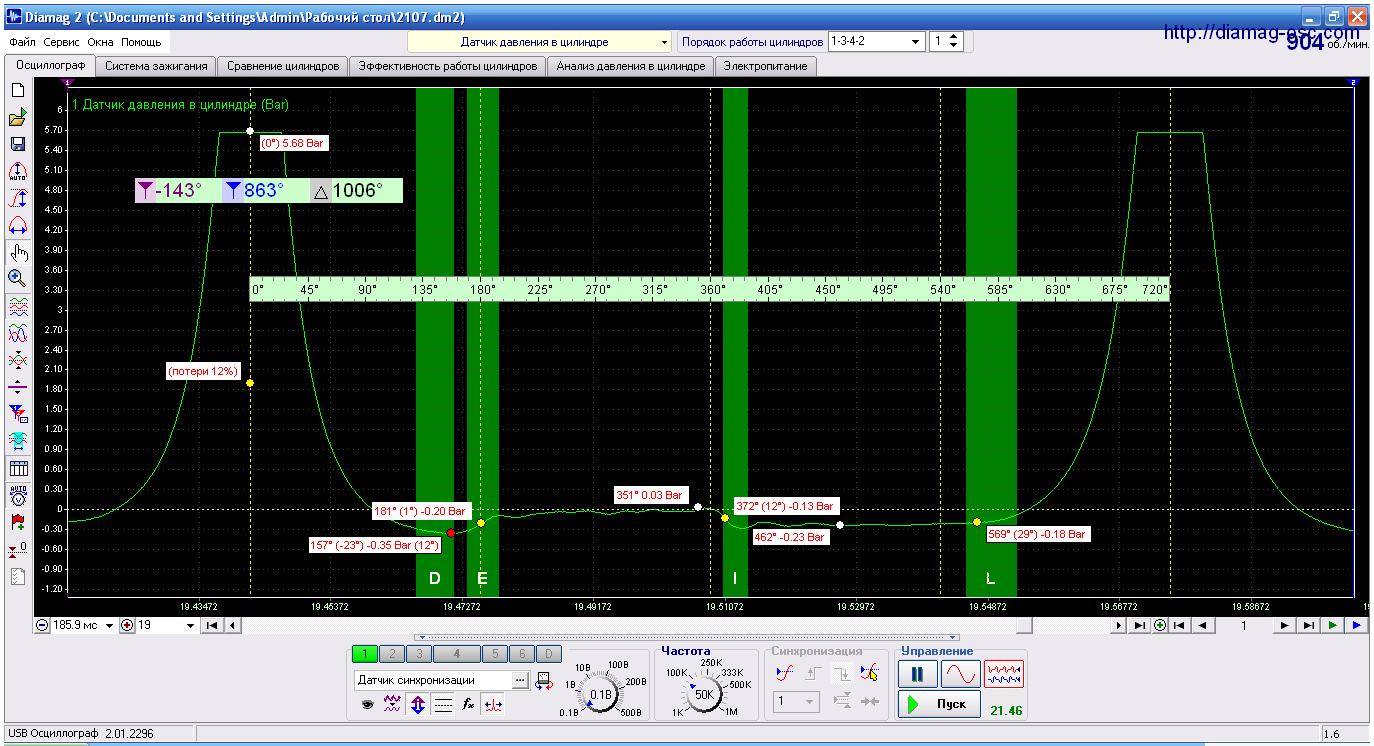This screenshot has width=1374, height=746.
Task: Toggle the blue vertical arrows button
Action: click(418, 705)
